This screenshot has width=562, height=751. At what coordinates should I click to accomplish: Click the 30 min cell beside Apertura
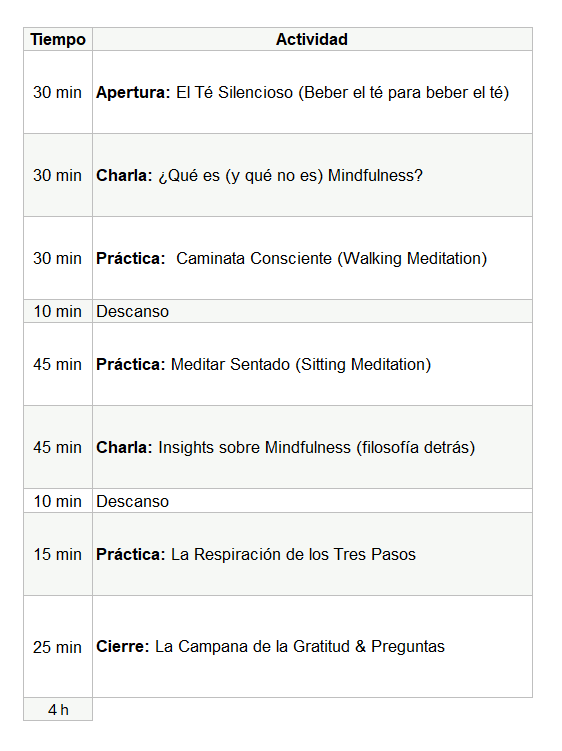[58, 92]
